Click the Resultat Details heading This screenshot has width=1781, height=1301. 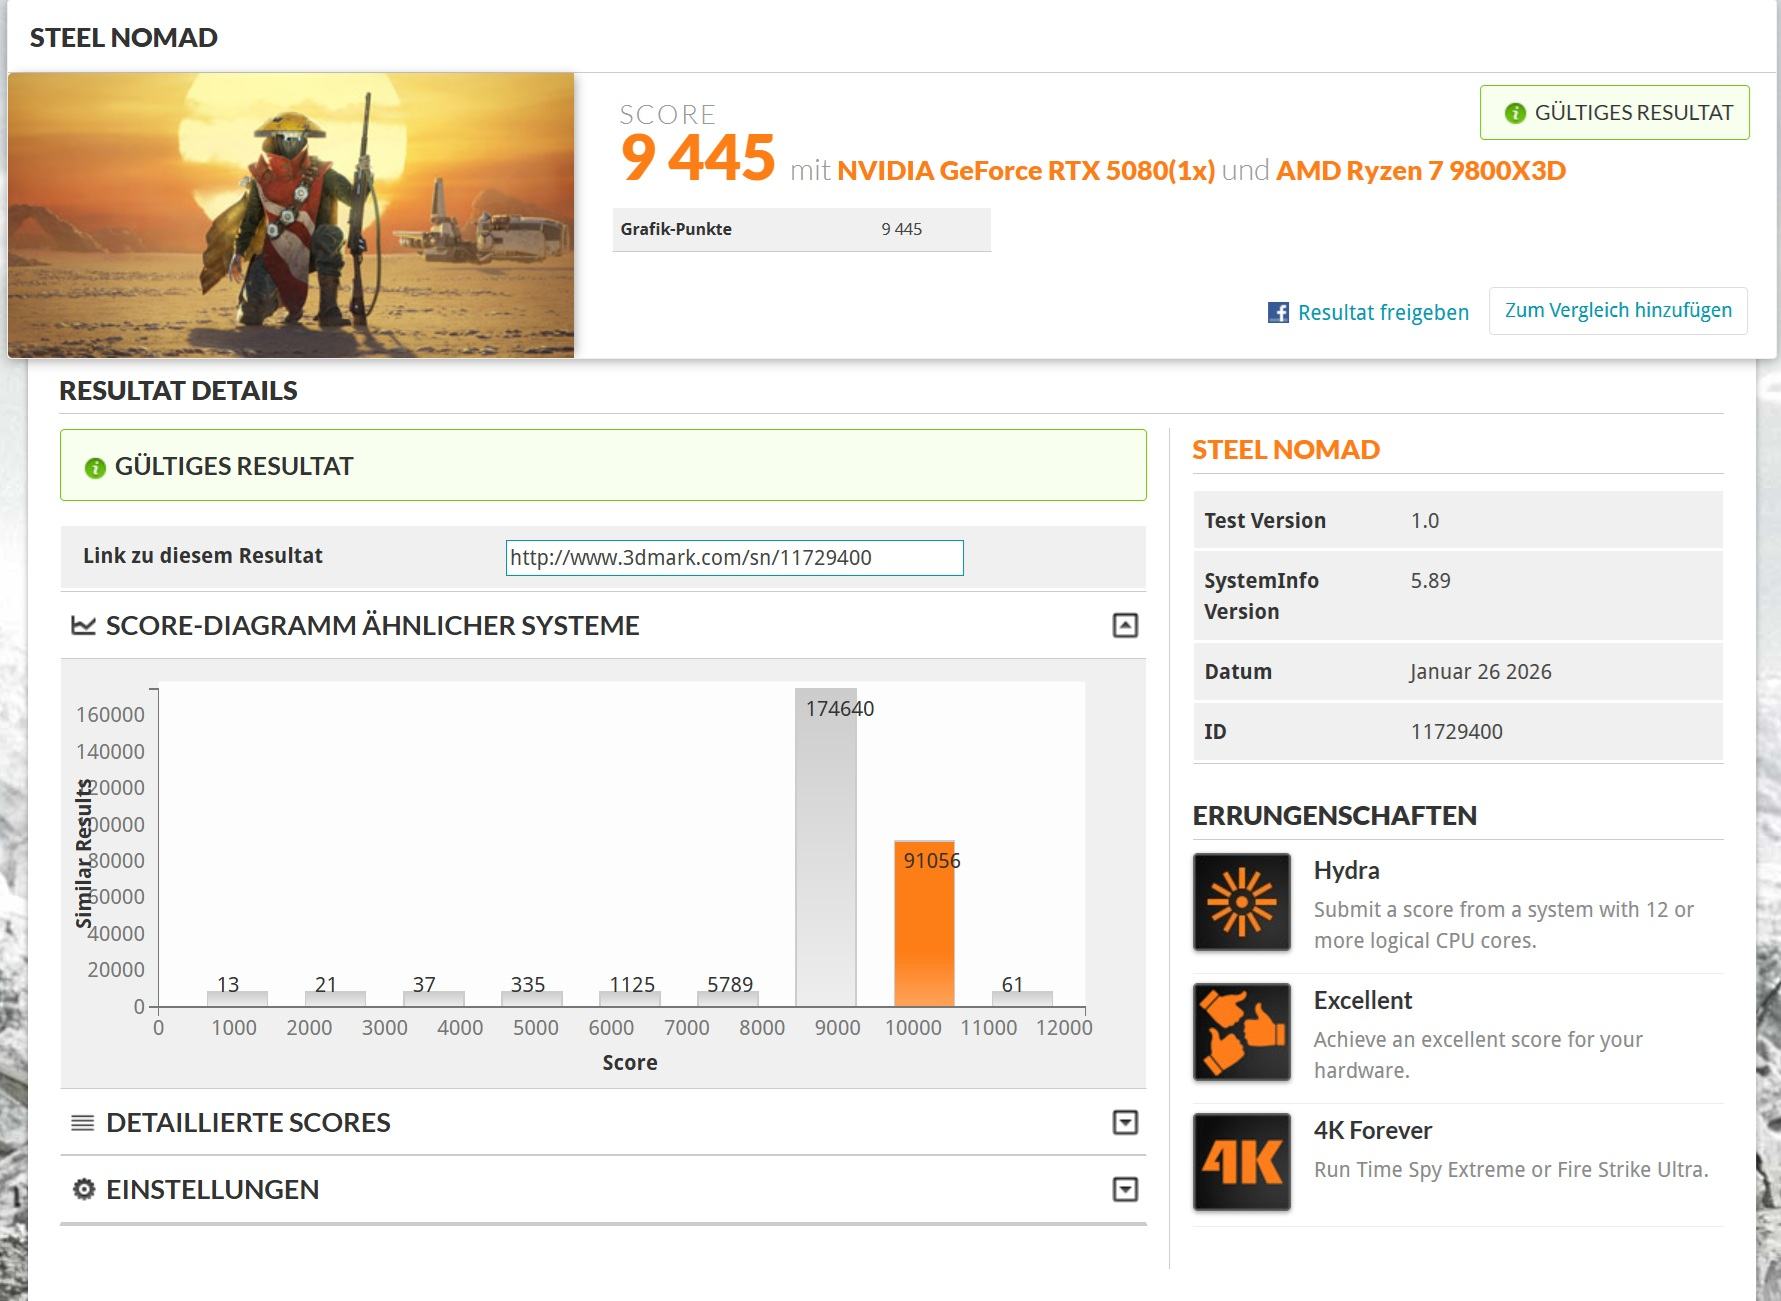coord(178,391)
